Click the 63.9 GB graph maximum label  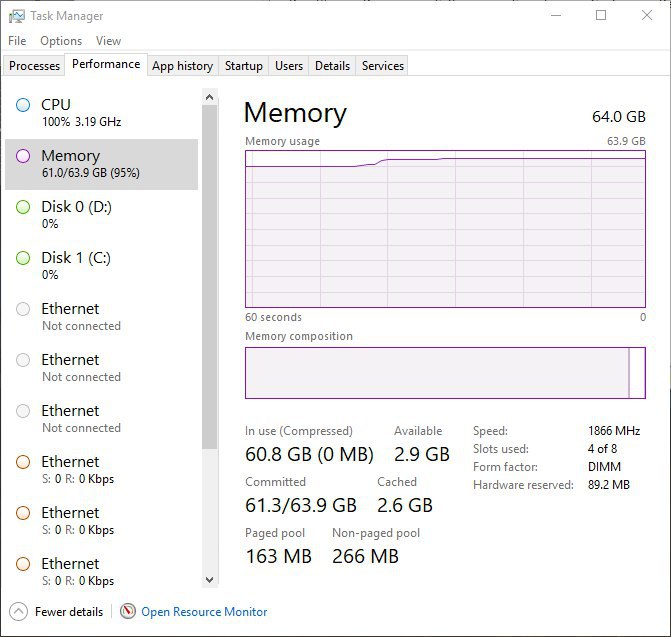[626, 141]
